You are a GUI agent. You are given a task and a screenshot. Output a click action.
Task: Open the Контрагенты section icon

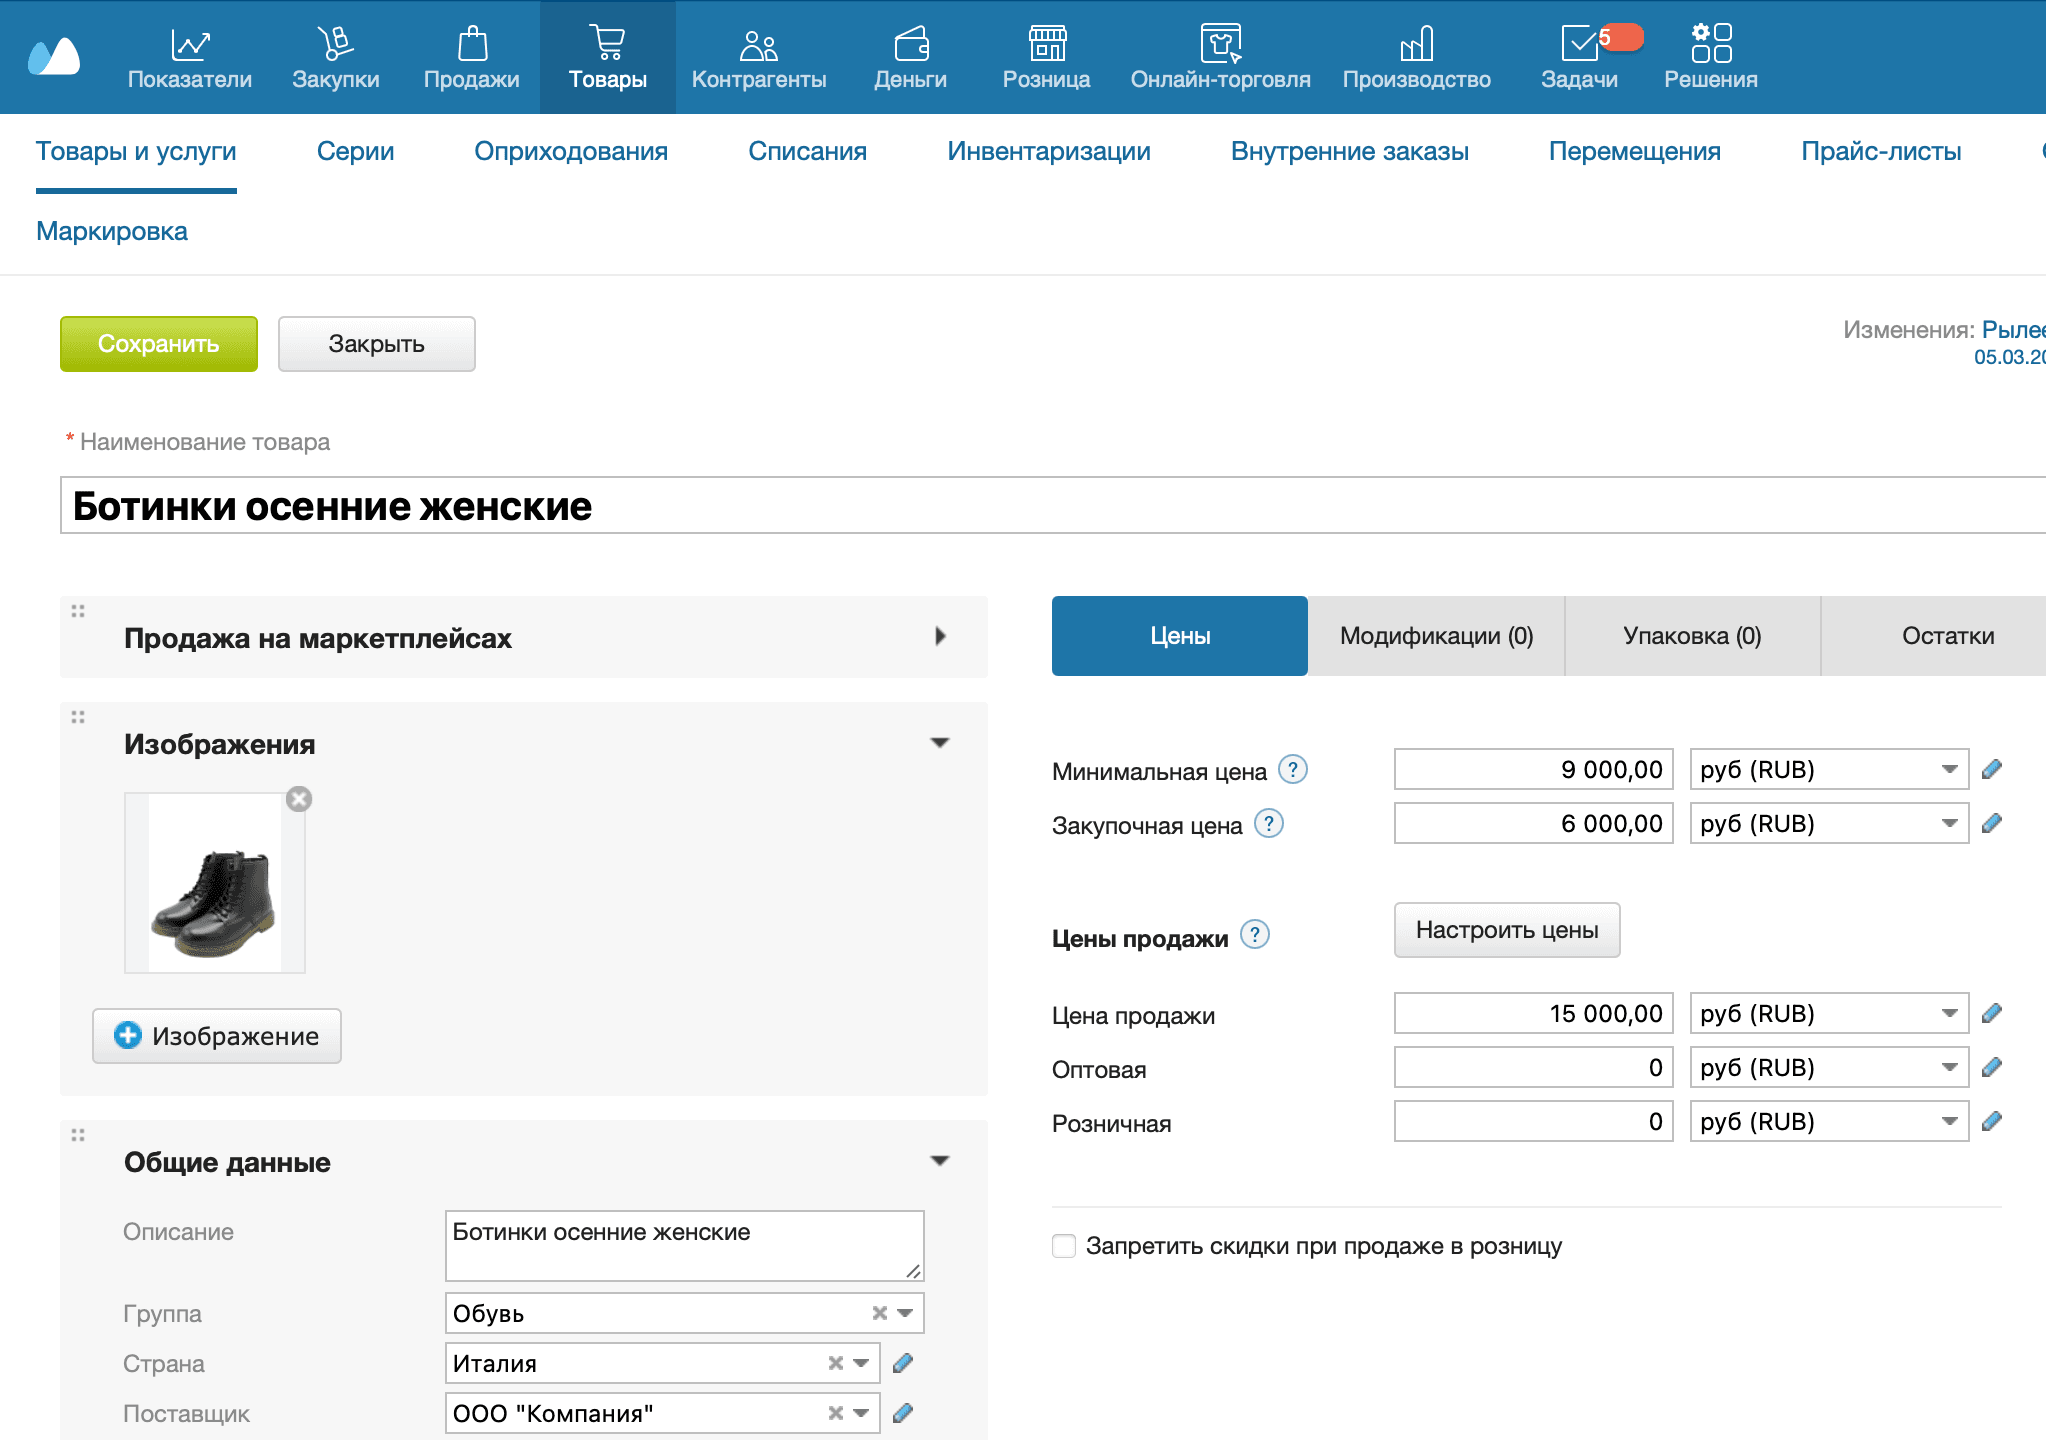tap(757, 42)
